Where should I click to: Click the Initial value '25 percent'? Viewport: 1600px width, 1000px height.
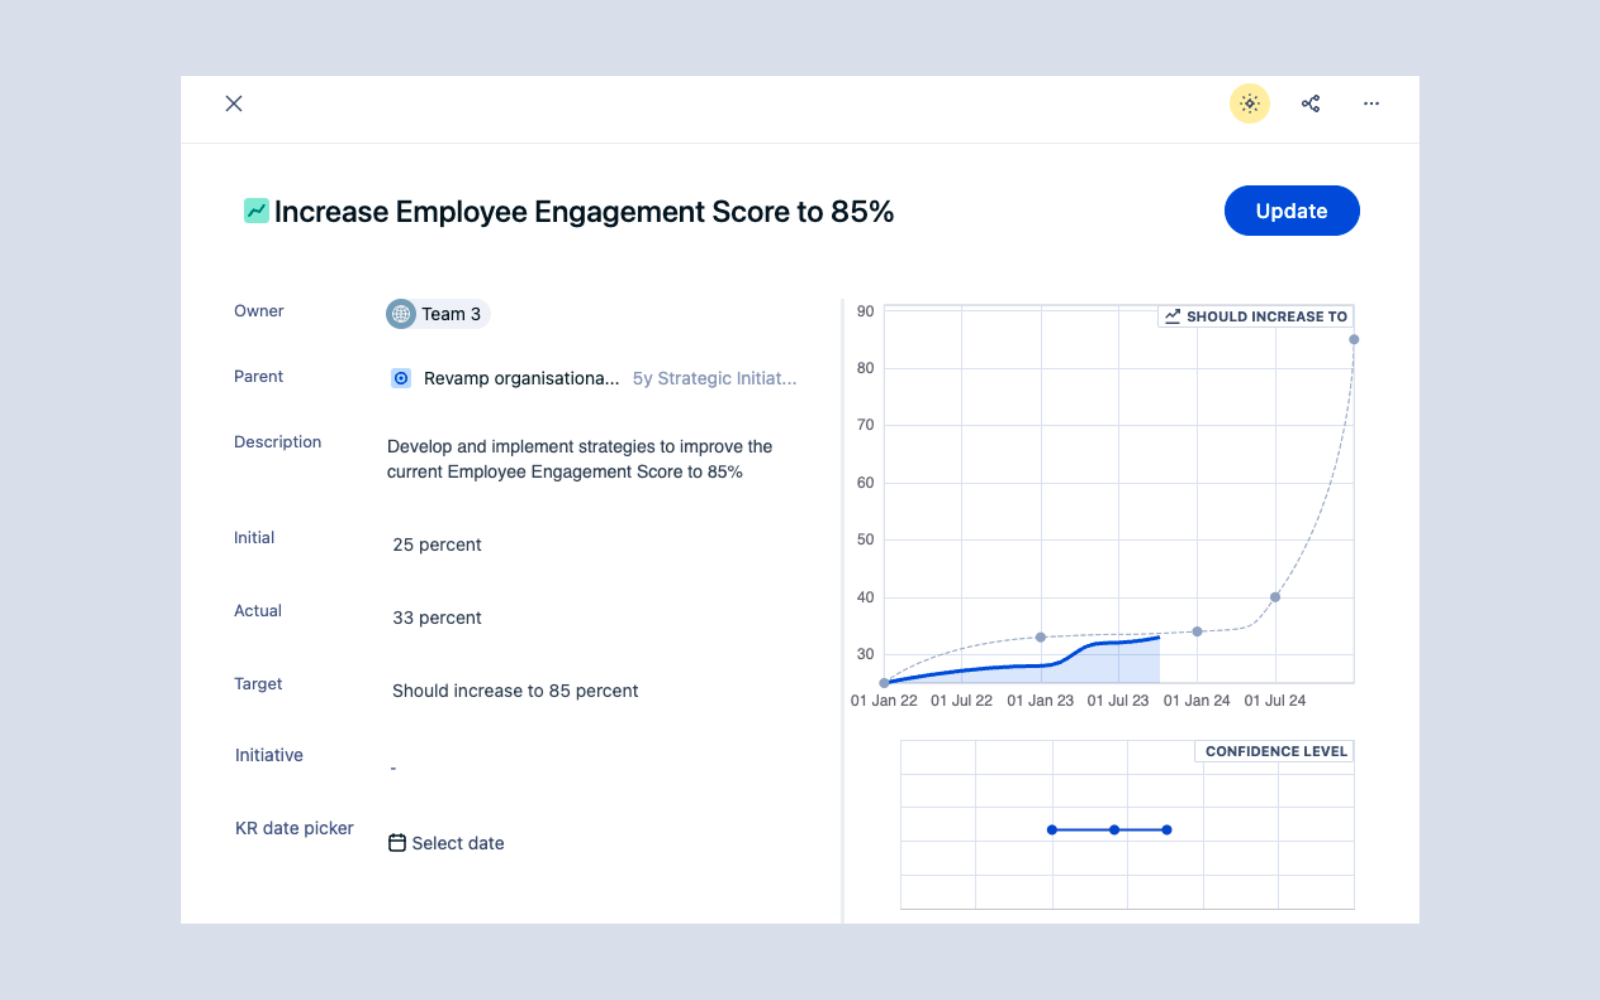click(437, 545)
